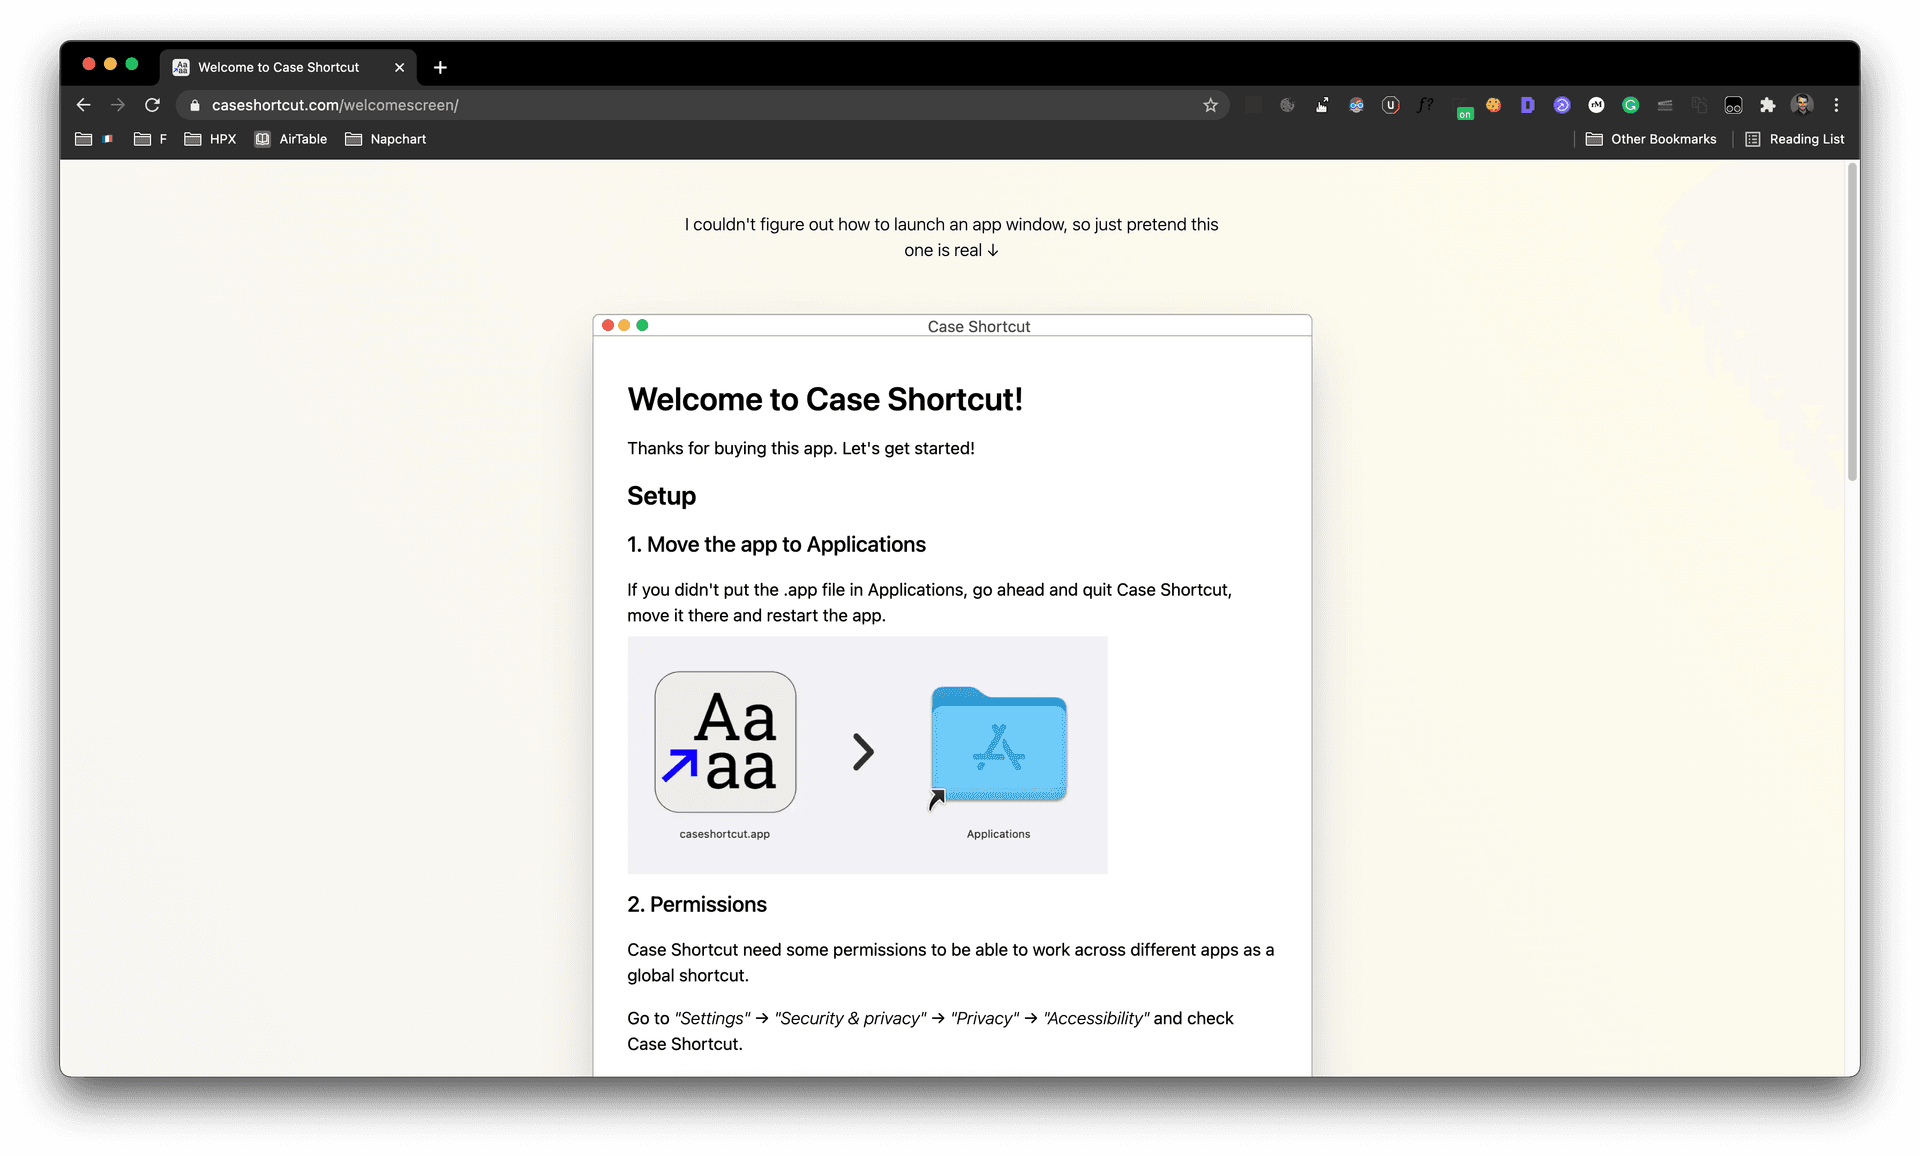Open the orange cookie extension

click(x=1493, y=105)
